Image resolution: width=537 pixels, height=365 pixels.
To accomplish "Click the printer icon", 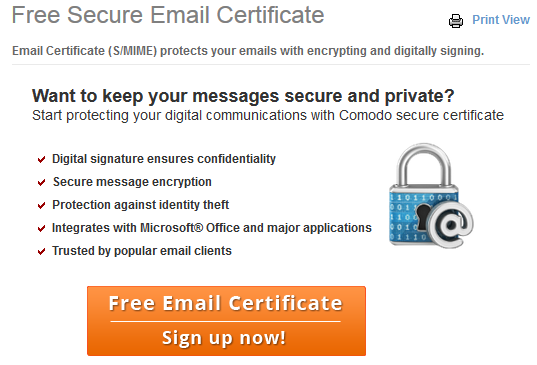I will pos(456,21).
